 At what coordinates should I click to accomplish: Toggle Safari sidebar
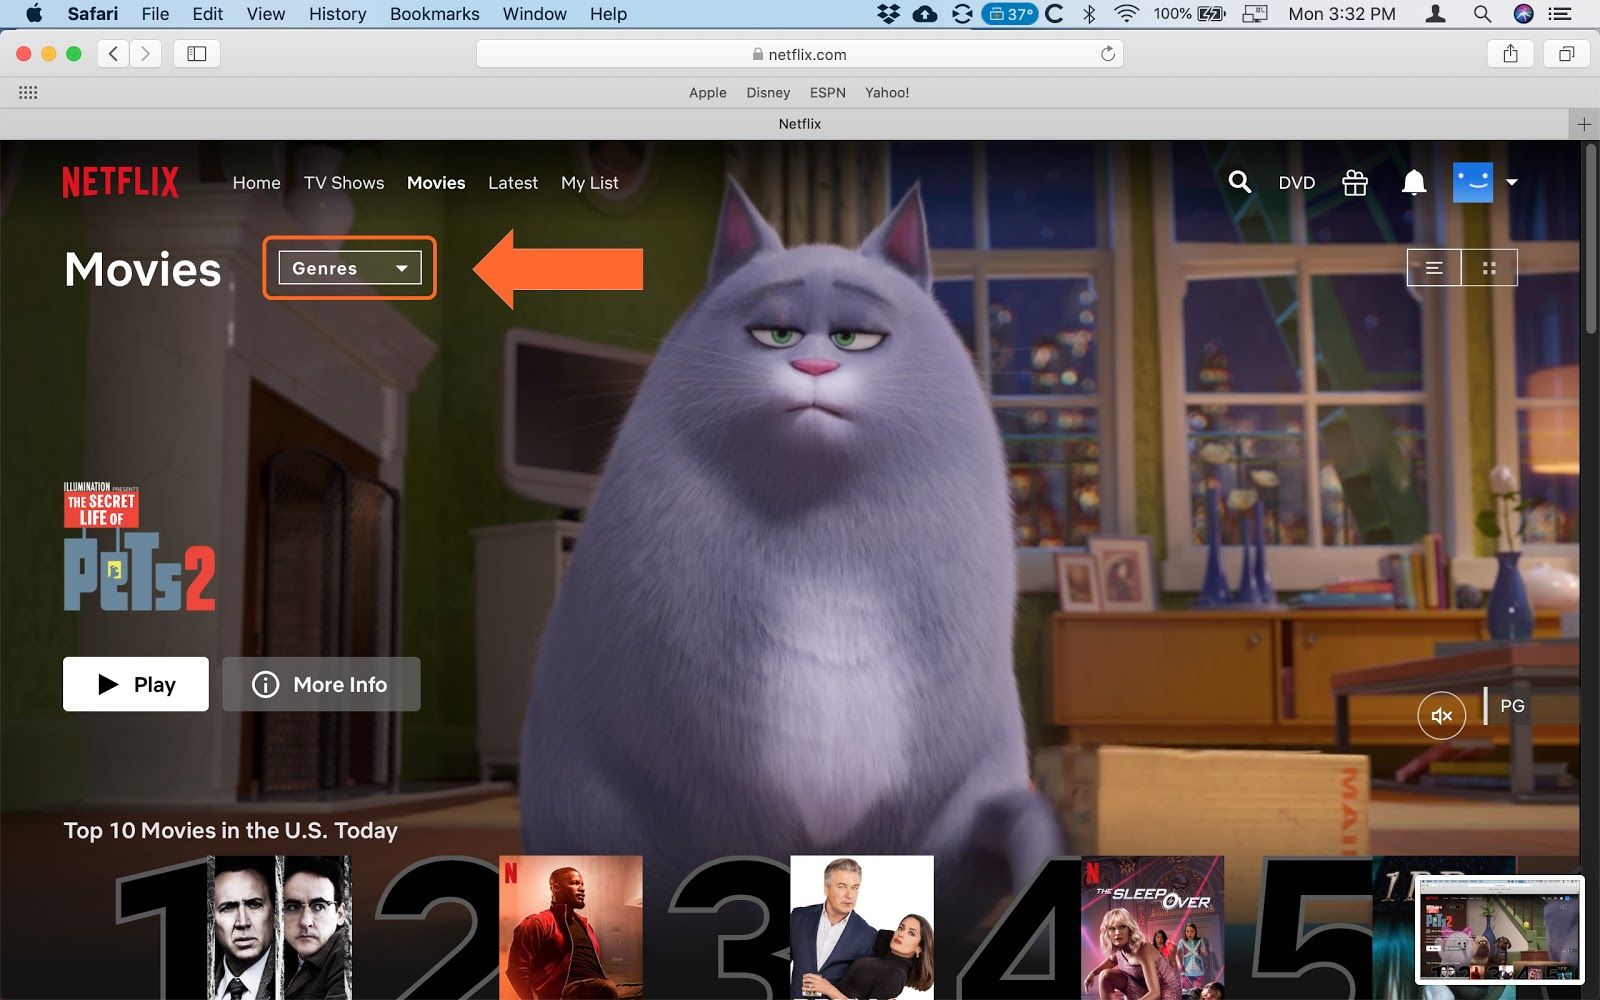[x=197, y=54]
